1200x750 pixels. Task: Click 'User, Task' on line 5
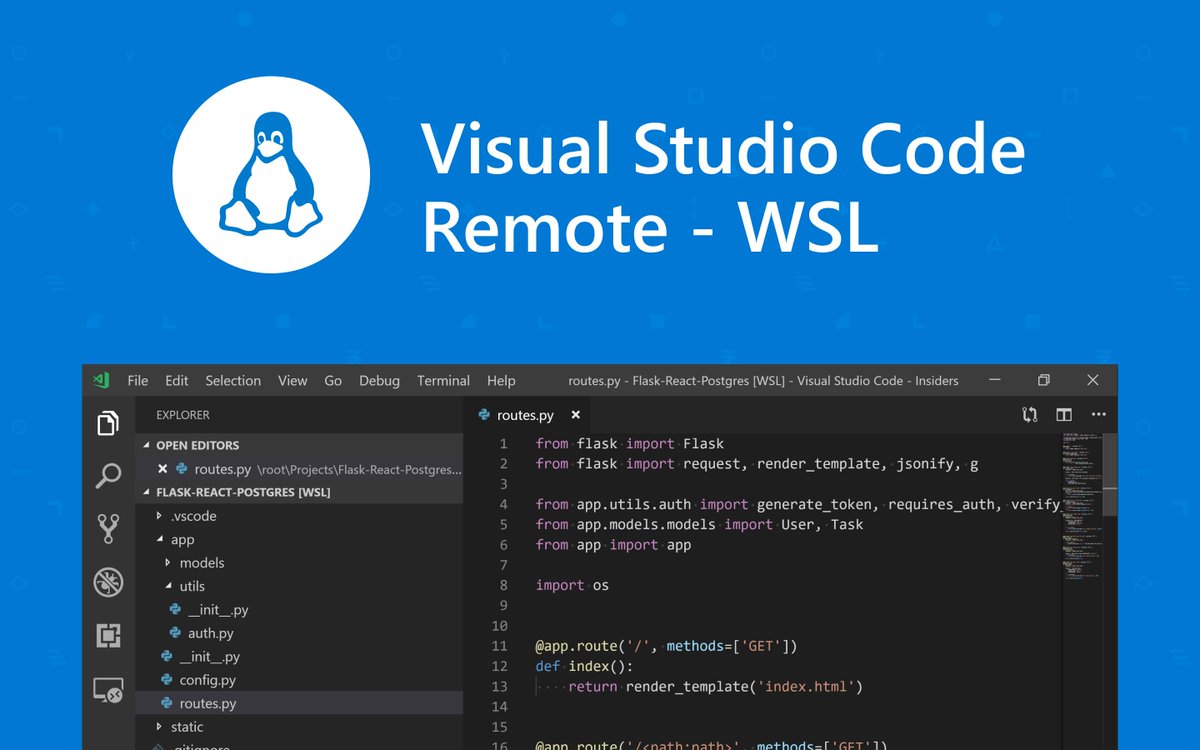tap(820, 525)
